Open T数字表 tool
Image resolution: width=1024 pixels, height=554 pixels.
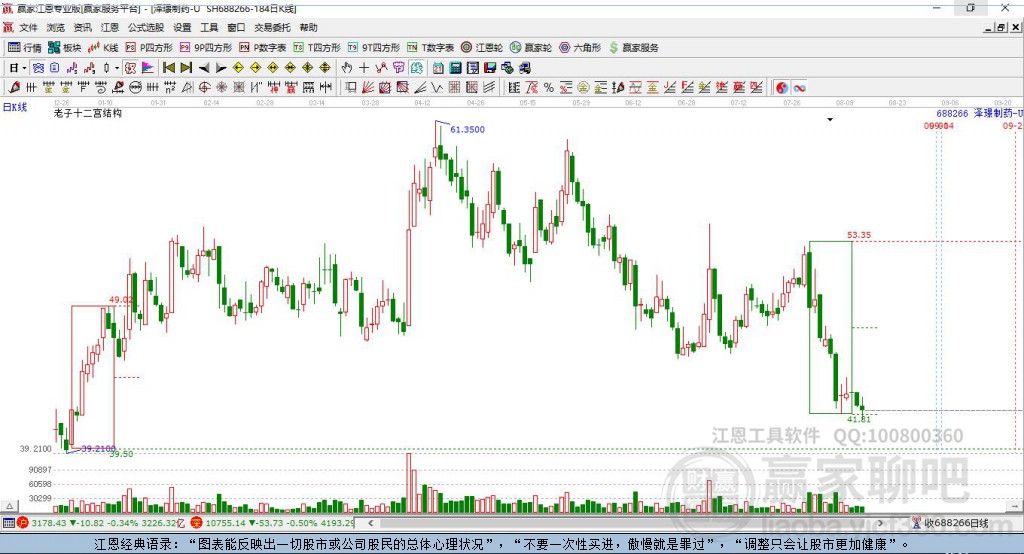click(x=430, y=48)
